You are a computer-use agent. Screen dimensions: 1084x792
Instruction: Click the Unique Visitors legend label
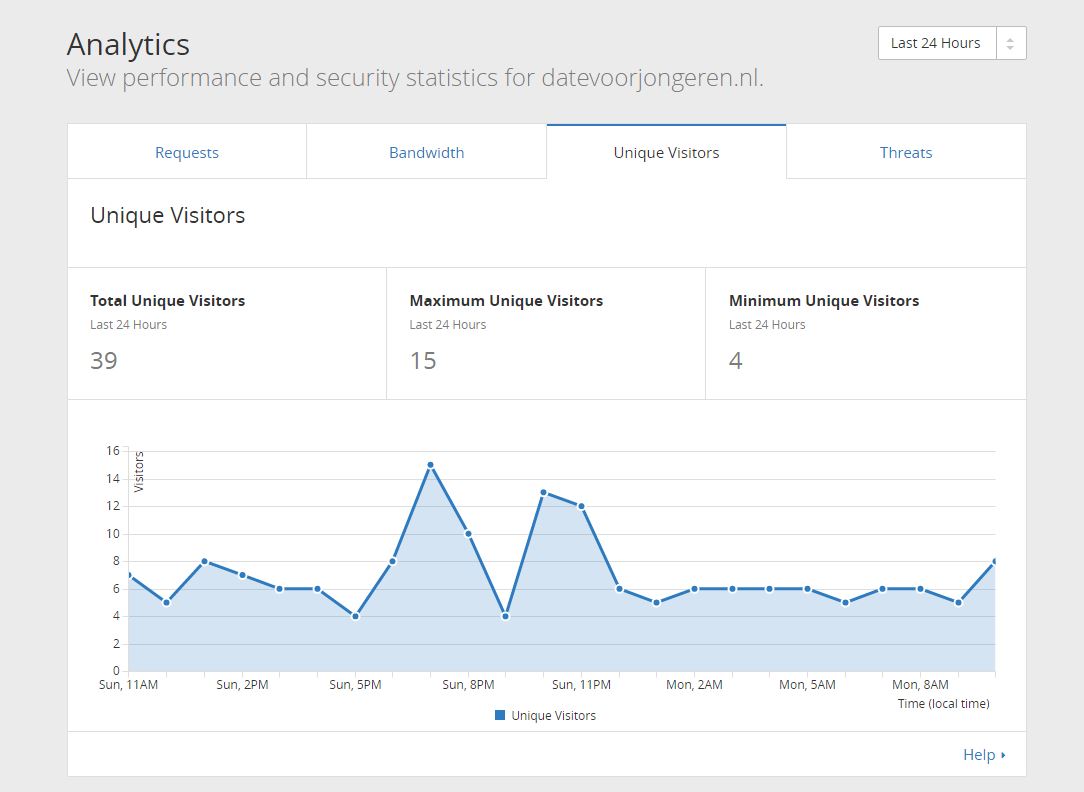click(x=553, y=715)
